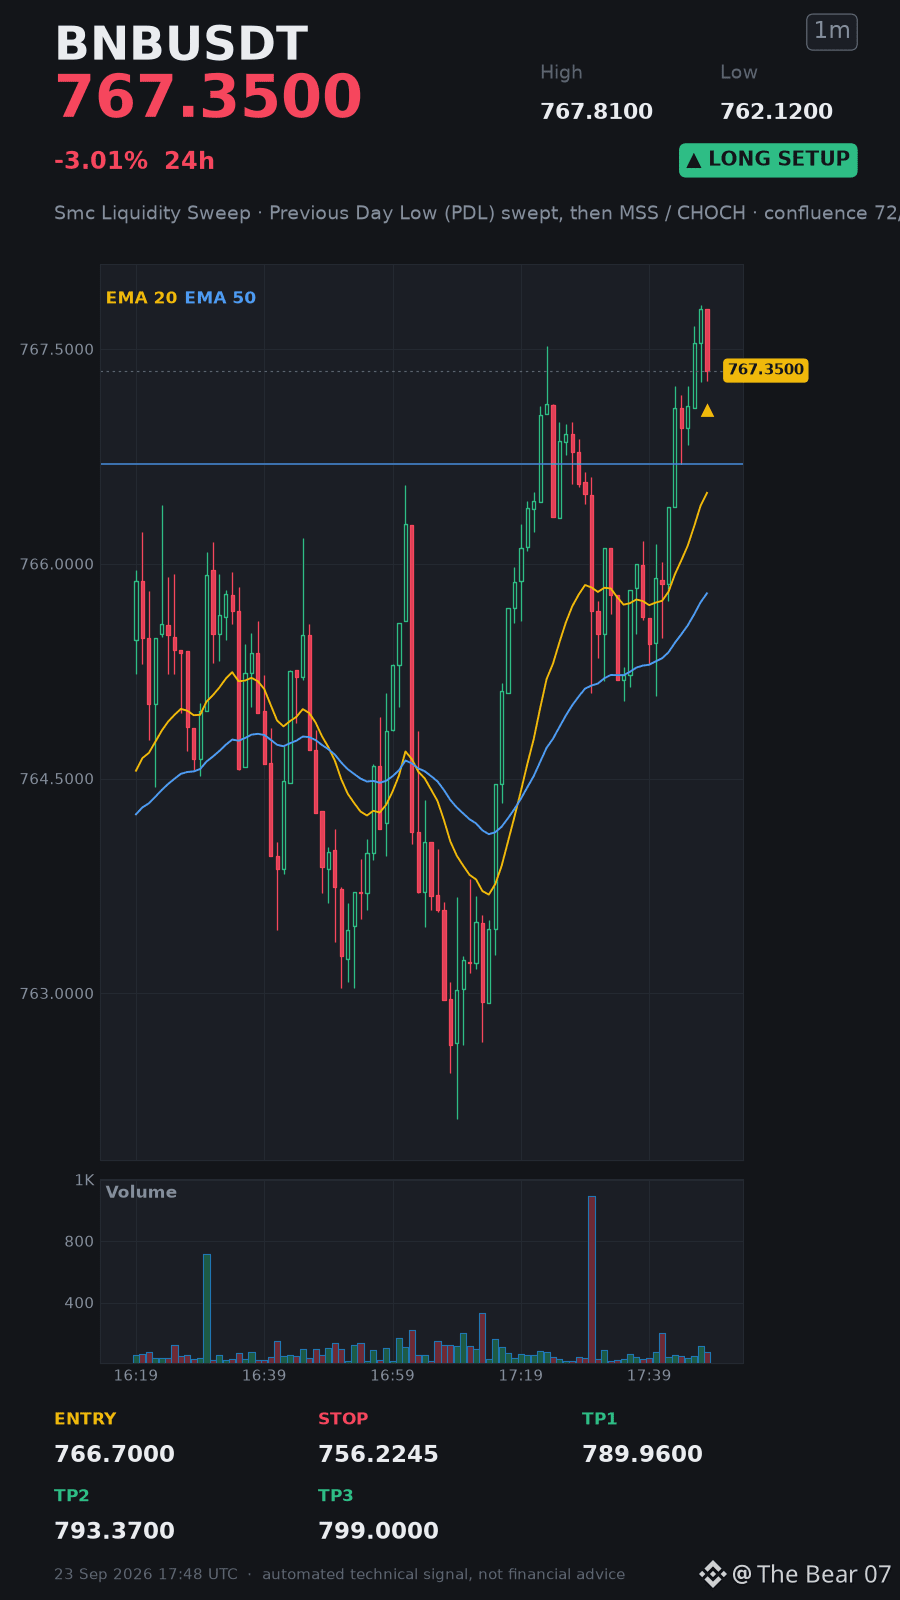The width and height of the screenshot is (900, 1600).
Task: Click the TP1 target 789.9600
Action: pos(642,1454)
